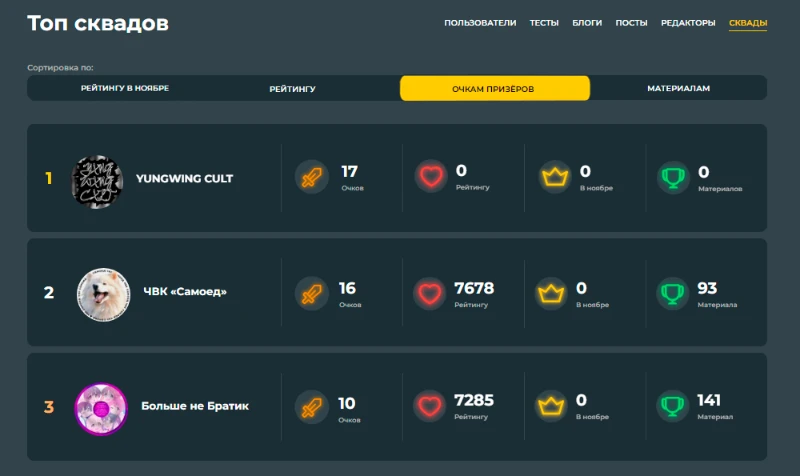Viewport: 800px width, 476px height.
Task: Click the trophy icon in YUNGWING CULT row
Action: tap(673, 178)
